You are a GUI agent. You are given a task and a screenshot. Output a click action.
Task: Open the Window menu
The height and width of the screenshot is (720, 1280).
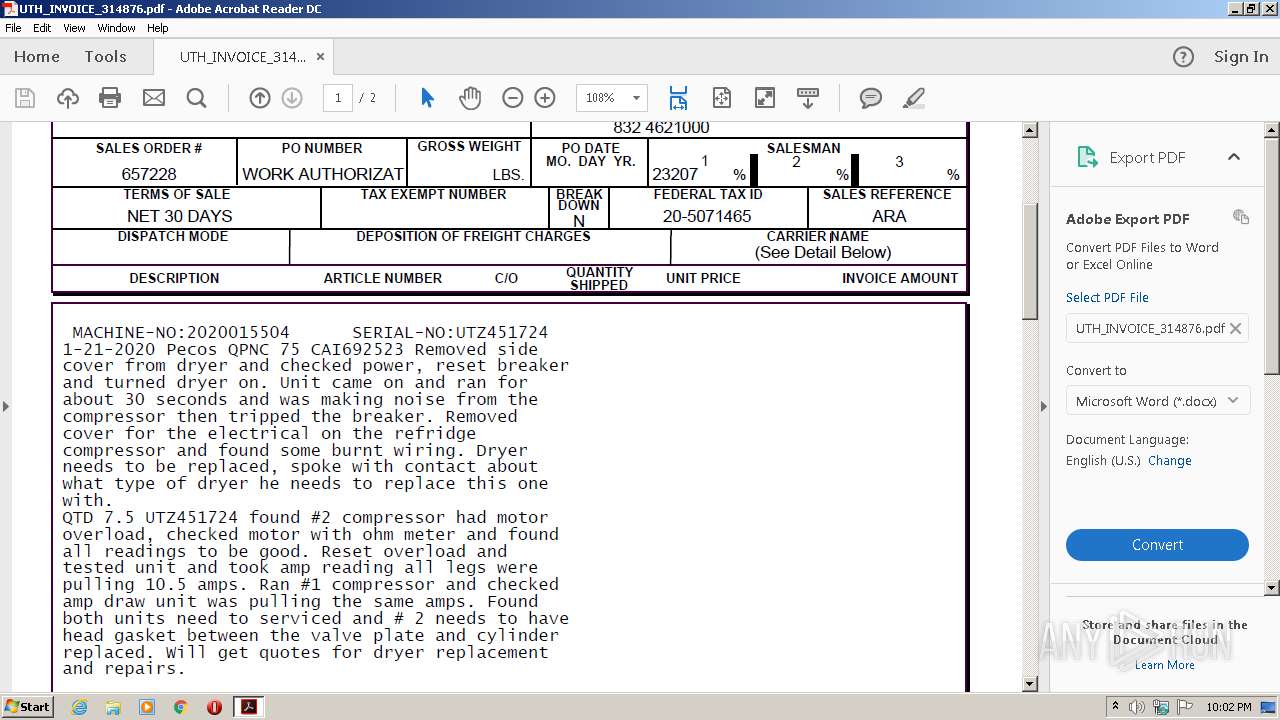point(116,28)
